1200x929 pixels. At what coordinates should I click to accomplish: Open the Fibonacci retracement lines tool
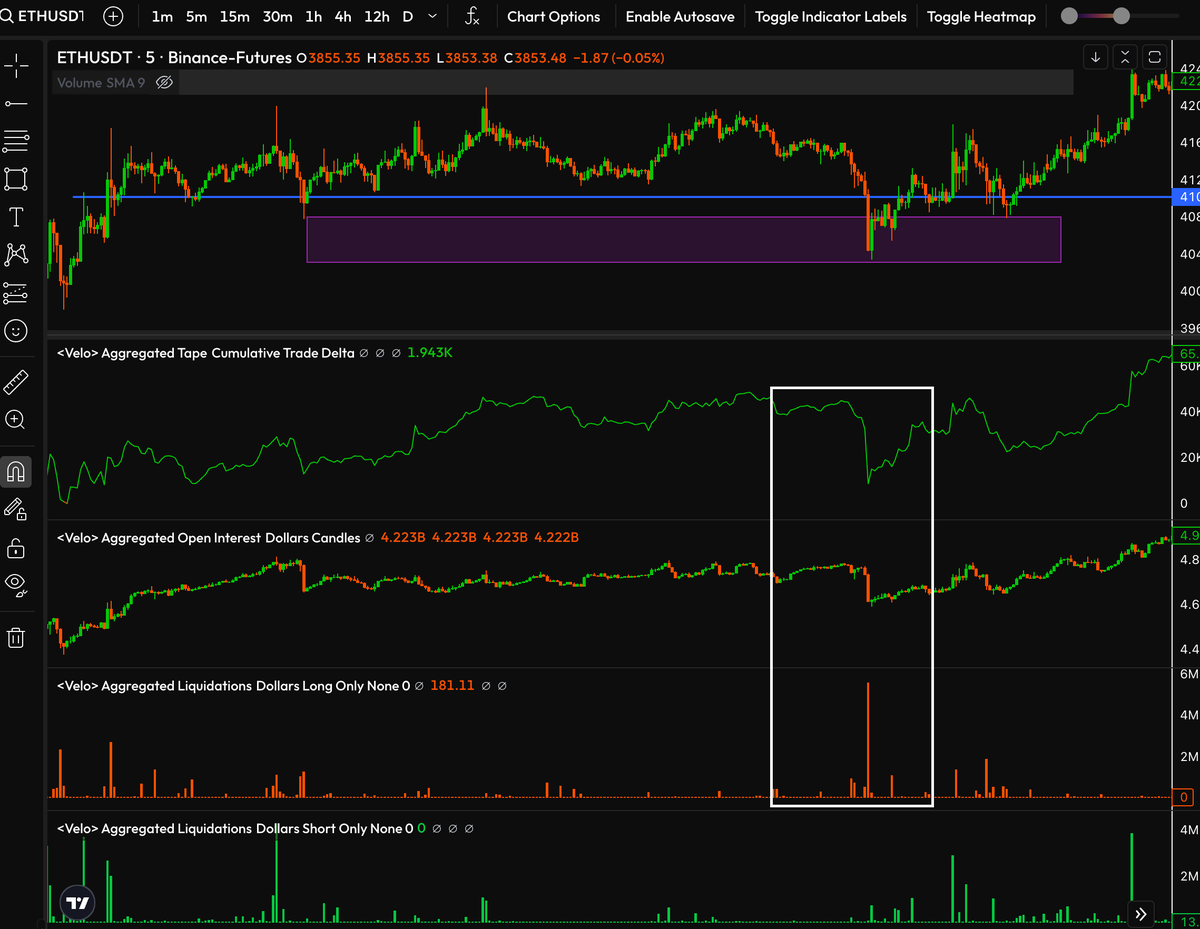16,141
